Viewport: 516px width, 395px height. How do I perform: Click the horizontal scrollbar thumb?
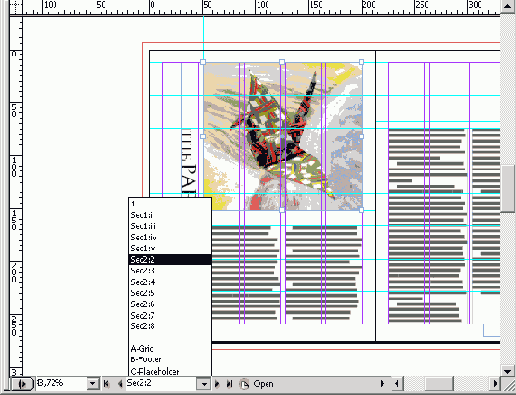pos(439,384)
